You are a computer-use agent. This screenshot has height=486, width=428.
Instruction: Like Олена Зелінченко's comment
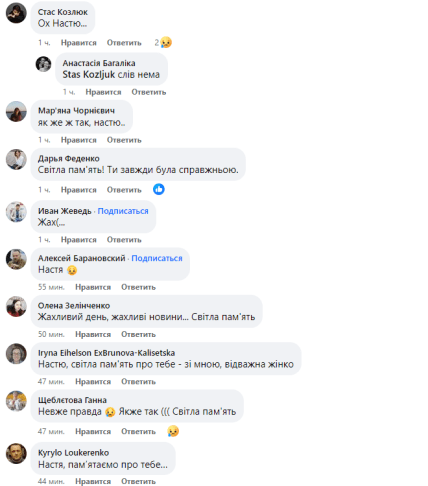click(x=93, y=334)
